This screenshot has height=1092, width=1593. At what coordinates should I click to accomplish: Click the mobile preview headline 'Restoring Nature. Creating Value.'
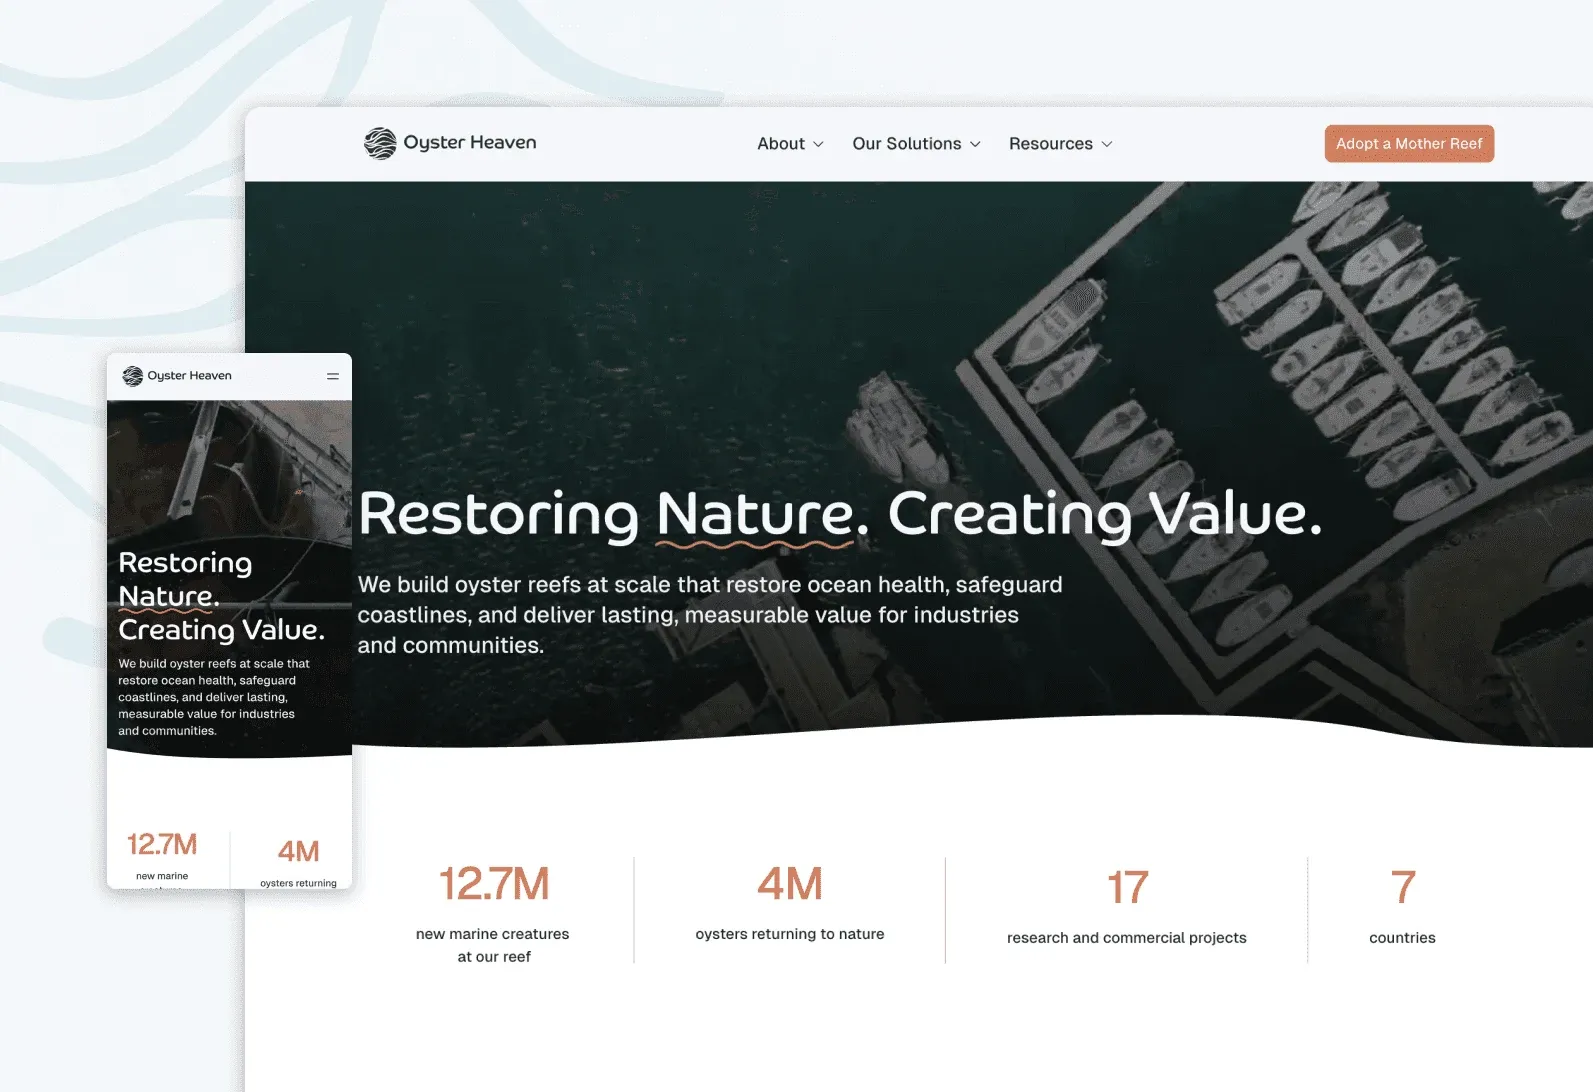(x=221, y=596)
